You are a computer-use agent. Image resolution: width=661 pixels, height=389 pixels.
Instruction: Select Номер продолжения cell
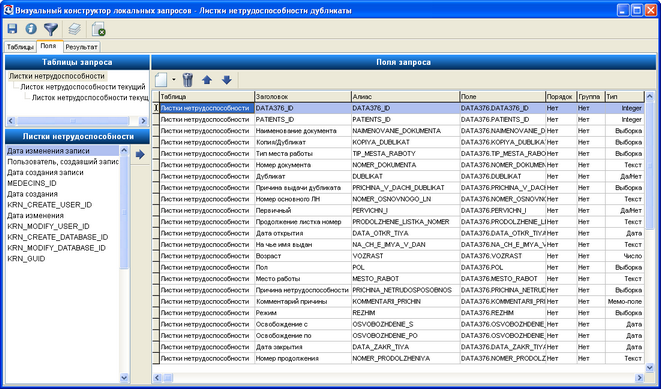[303, 359]
